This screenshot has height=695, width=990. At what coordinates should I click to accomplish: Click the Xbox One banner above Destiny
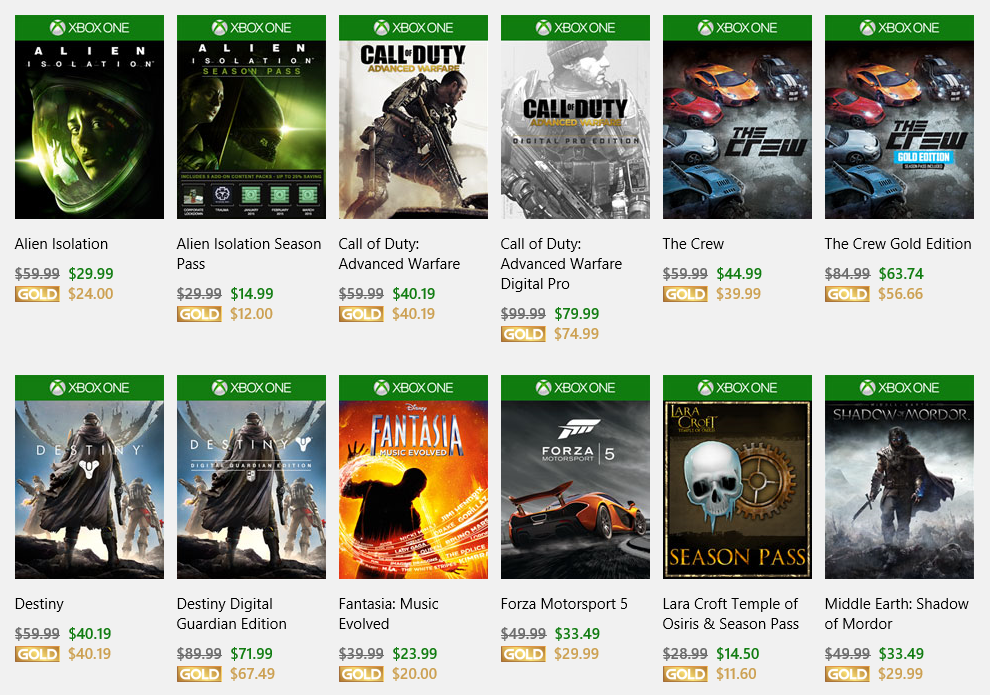point(89,388)
